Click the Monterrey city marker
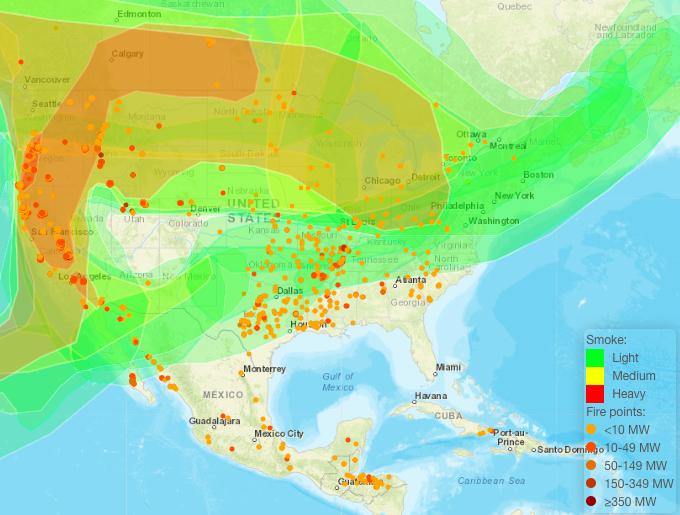 click(x=243, y=372)
